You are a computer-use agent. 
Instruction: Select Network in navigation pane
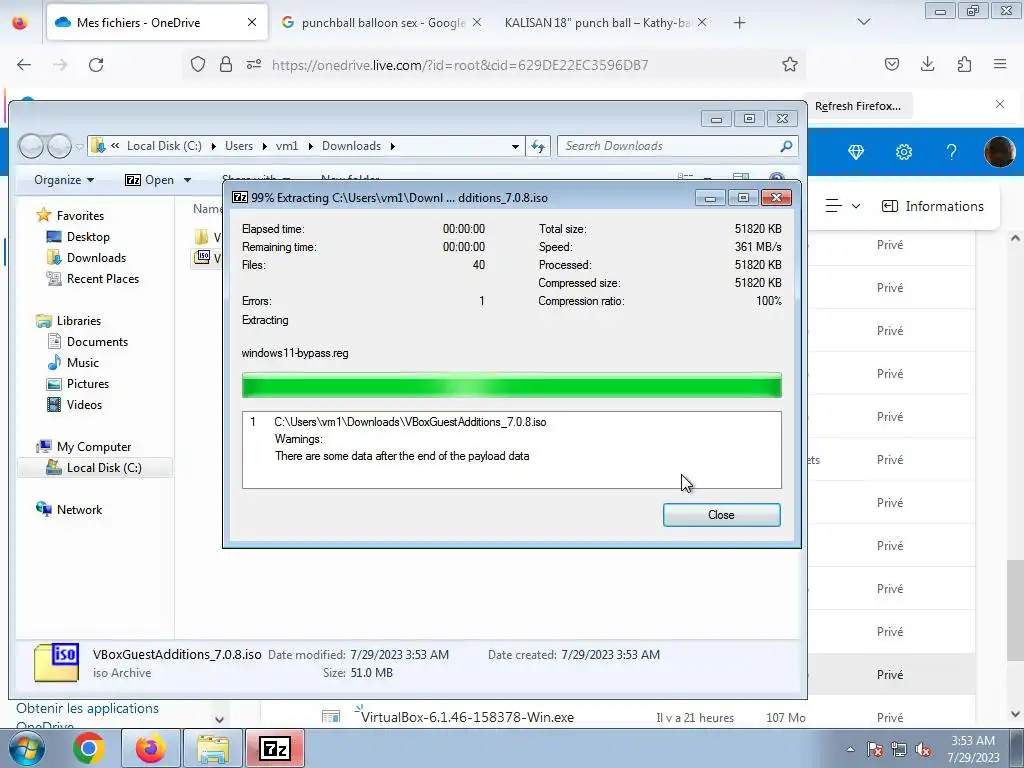(79, 509)
